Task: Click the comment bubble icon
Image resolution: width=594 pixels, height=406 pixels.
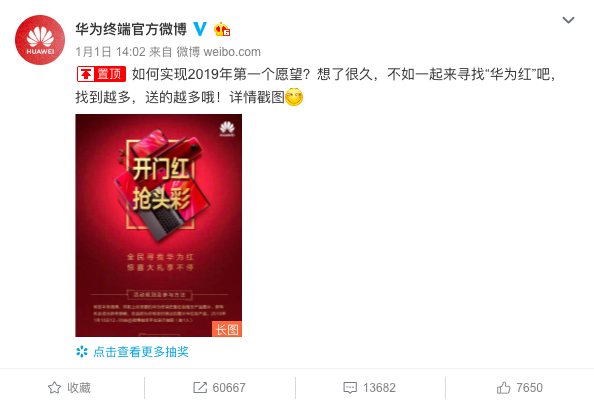Action: [x=350, y=387]
